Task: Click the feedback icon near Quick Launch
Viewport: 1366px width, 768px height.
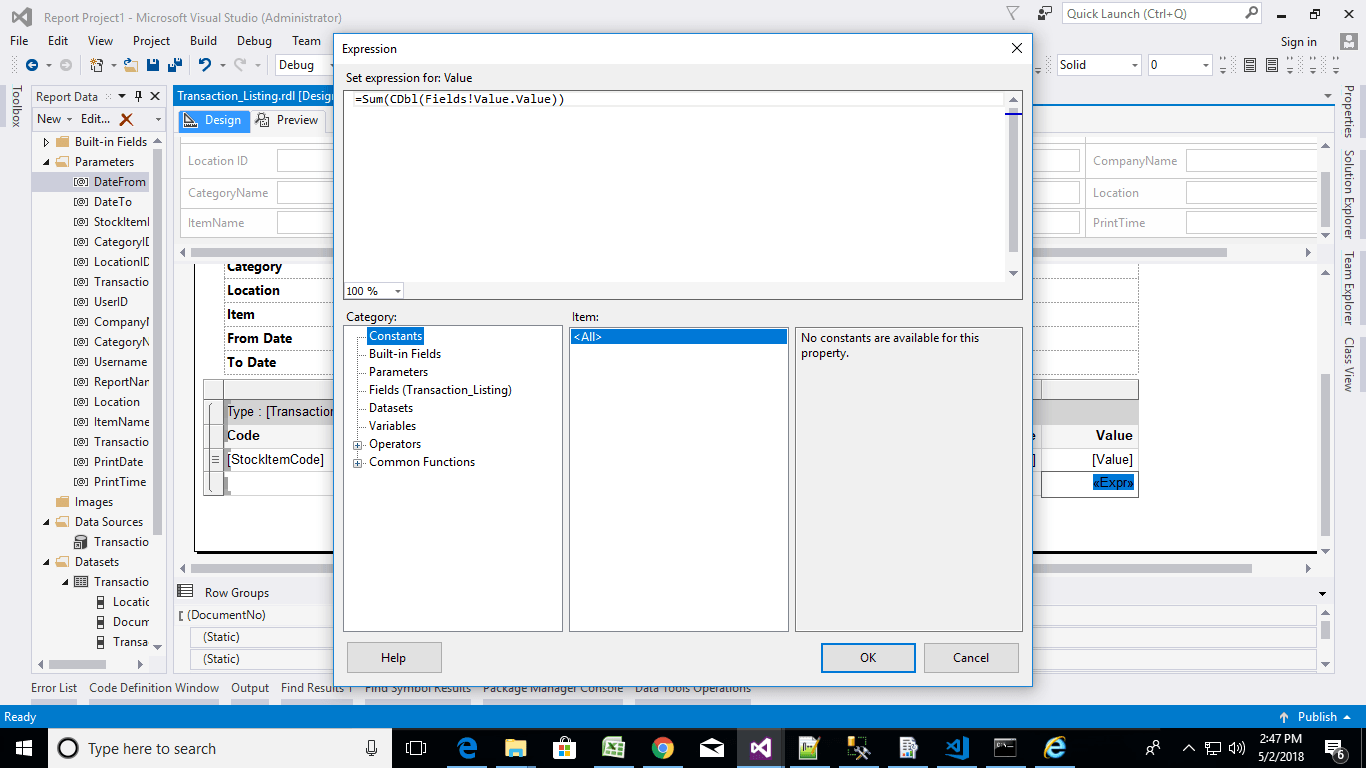Action: tap(1045, 14)
